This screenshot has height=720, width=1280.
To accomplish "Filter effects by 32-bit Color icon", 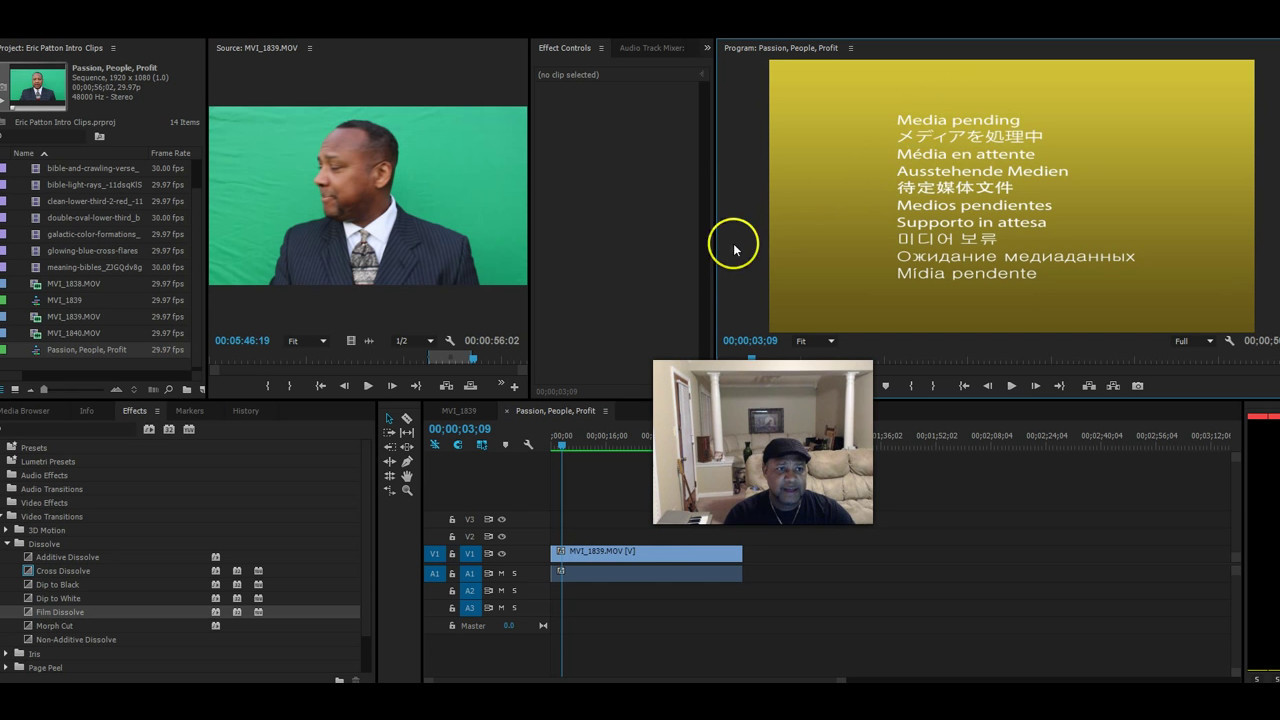I will coord(169,429).
